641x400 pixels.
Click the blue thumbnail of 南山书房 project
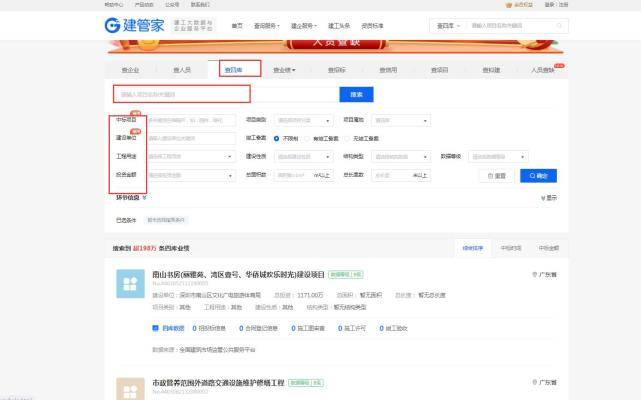pos(130,283)
